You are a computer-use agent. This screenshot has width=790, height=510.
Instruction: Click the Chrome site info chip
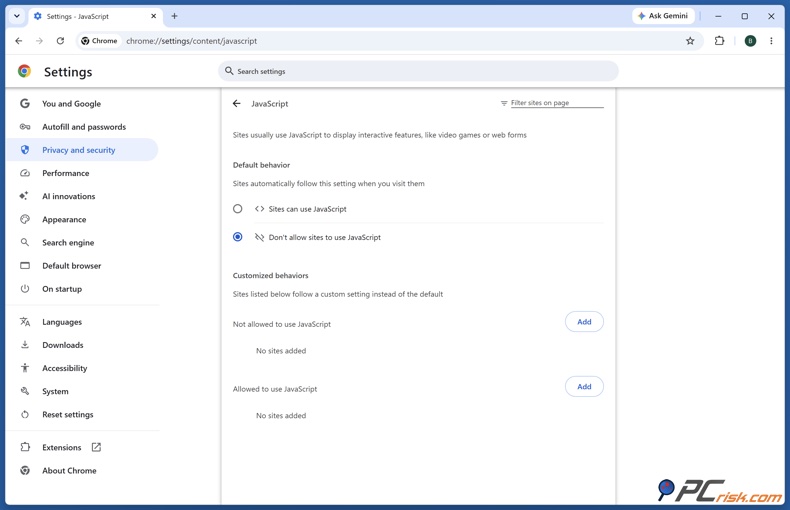pos(99,41)
